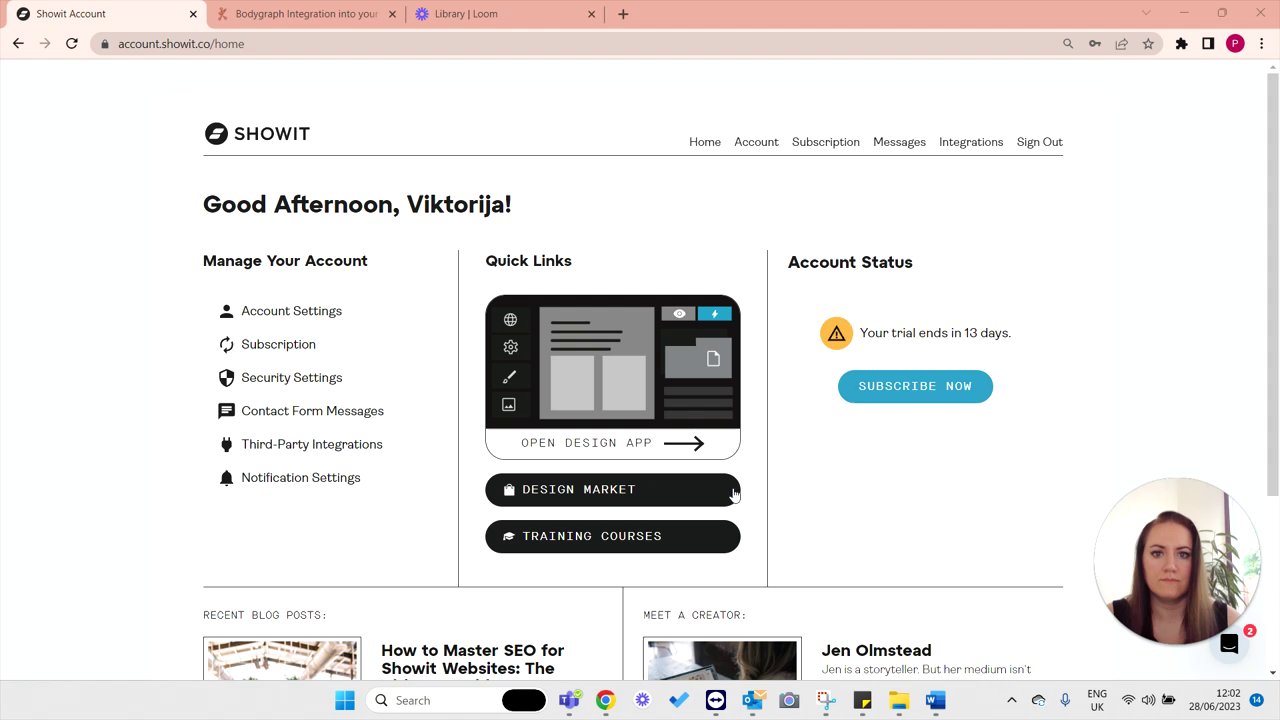
Task: Open Notification Settings link
Action: 300,478
